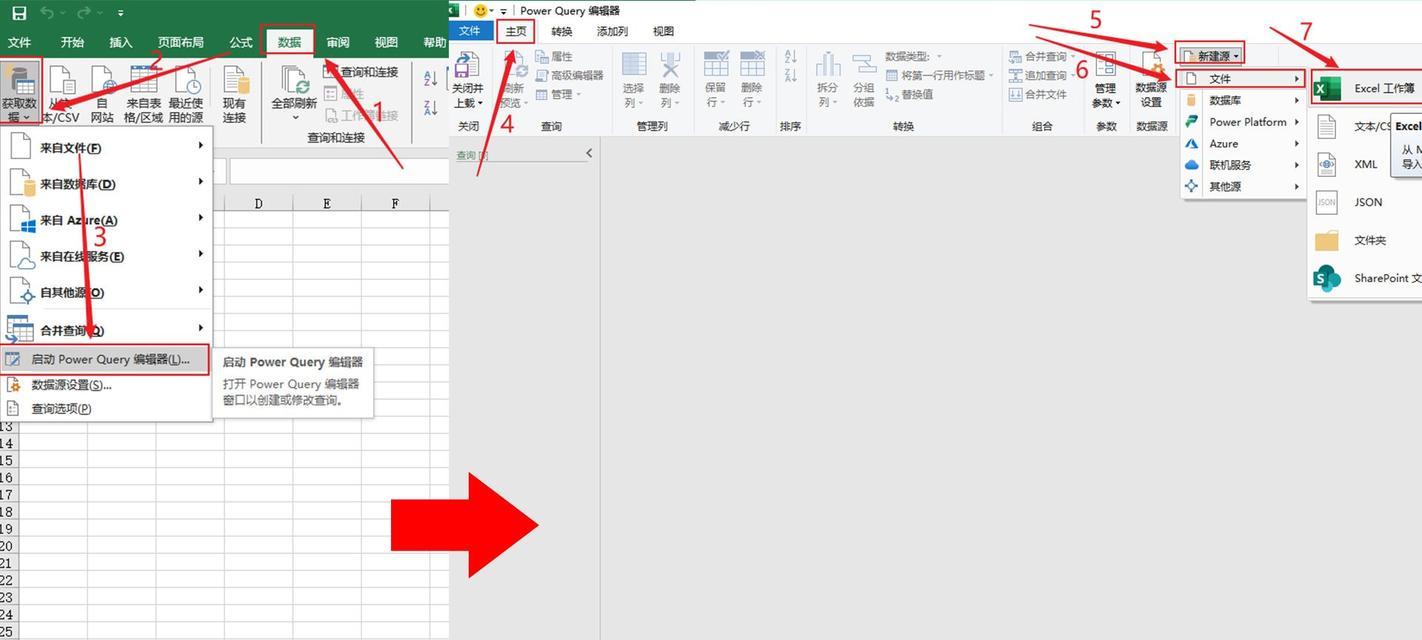Expand 来自 Azure(A) submenu
This screenshot has height=640, width=1422.
(x=106, y=219)
